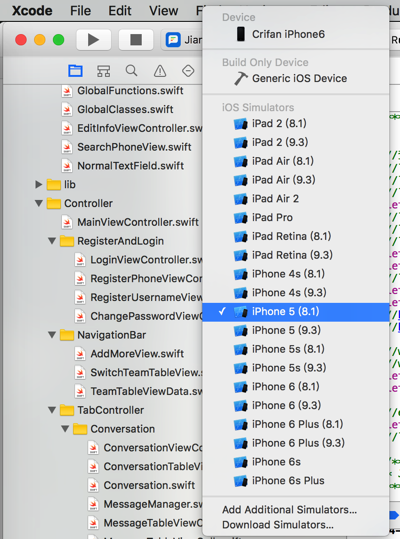The height and width of the screenshot is (539, 400).
Task: Open the File menu
Action: [80, 11]
